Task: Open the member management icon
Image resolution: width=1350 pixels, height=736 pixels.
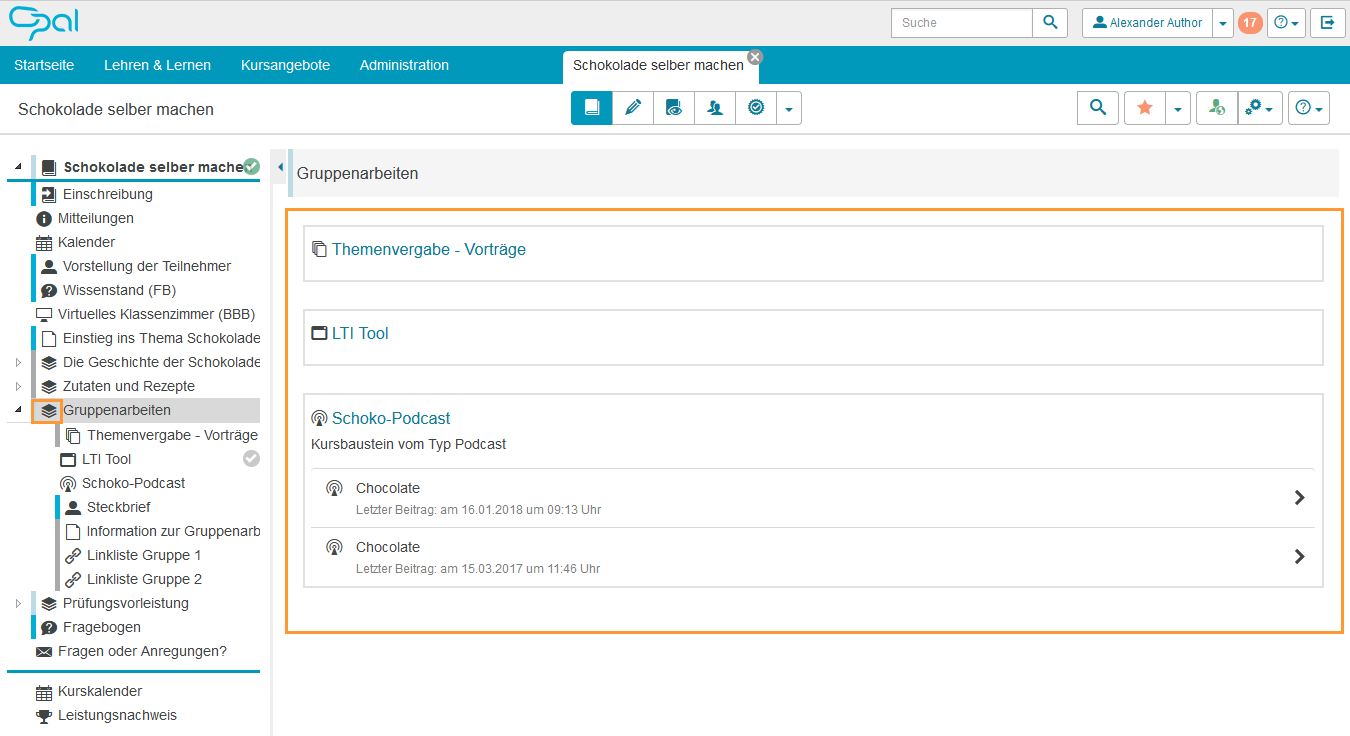Action: [x=715, y=108]
